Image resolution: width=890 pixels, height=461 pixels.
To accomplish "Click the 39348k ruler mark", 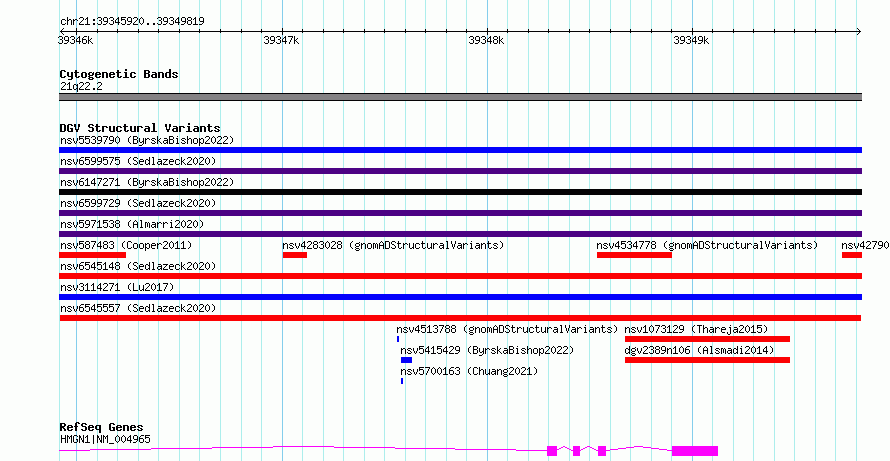I will [x=486, y=40].
